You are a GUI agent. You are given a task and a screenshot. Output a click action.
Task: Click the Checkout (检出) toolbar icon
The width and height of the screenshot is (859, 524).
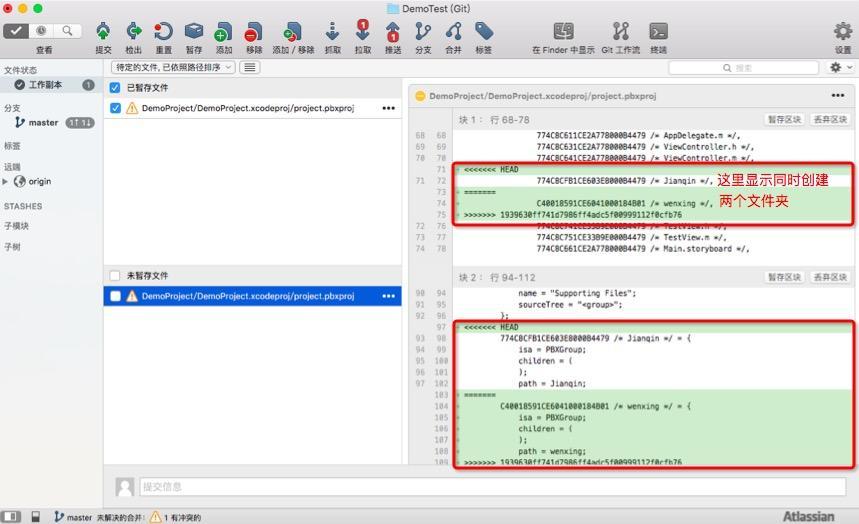click(133, 32)
